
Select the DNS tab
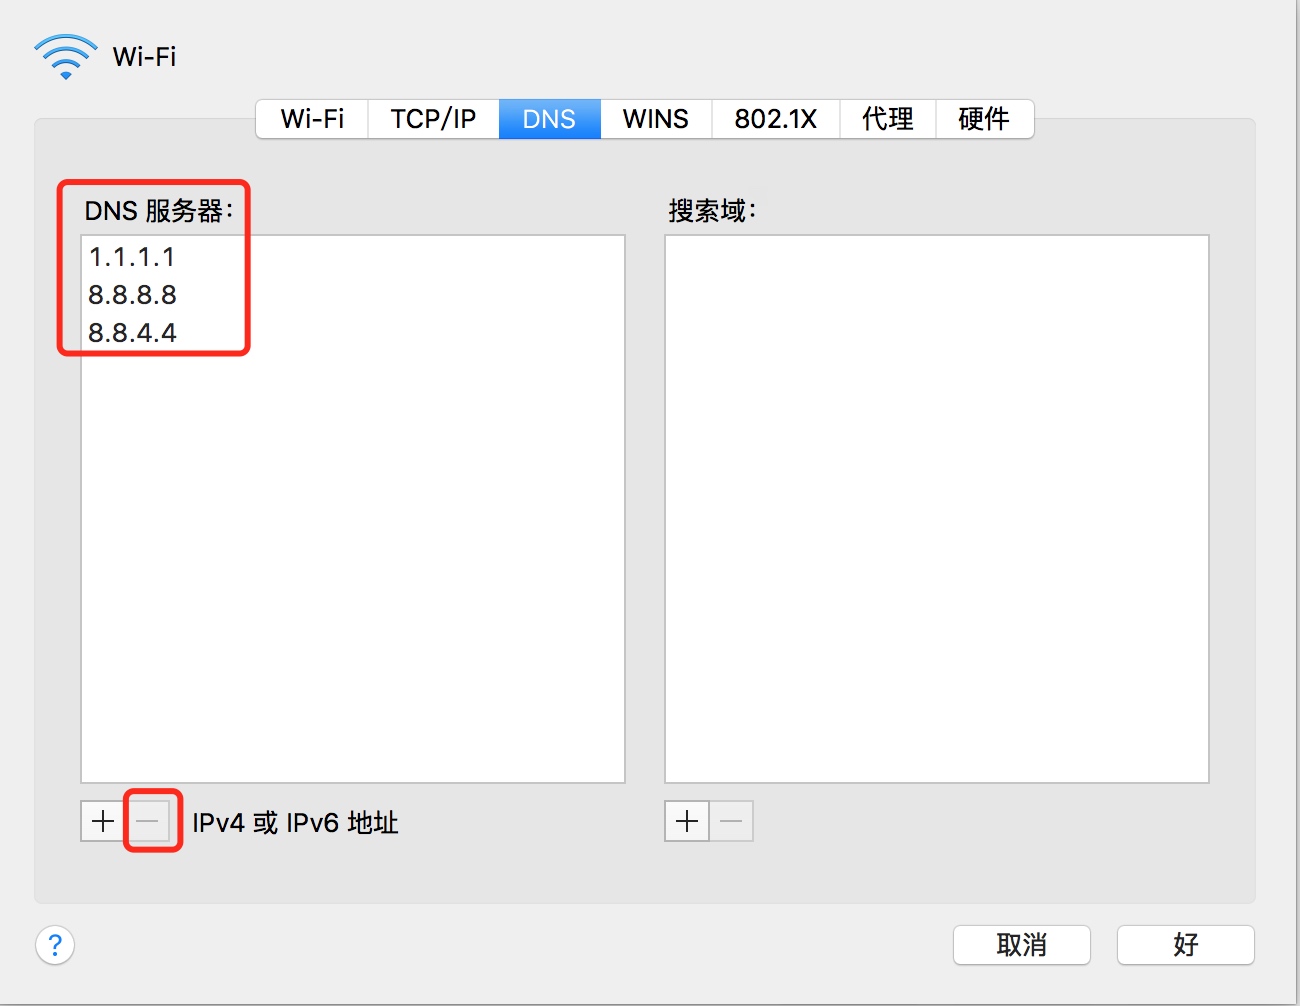click(549, 119)
